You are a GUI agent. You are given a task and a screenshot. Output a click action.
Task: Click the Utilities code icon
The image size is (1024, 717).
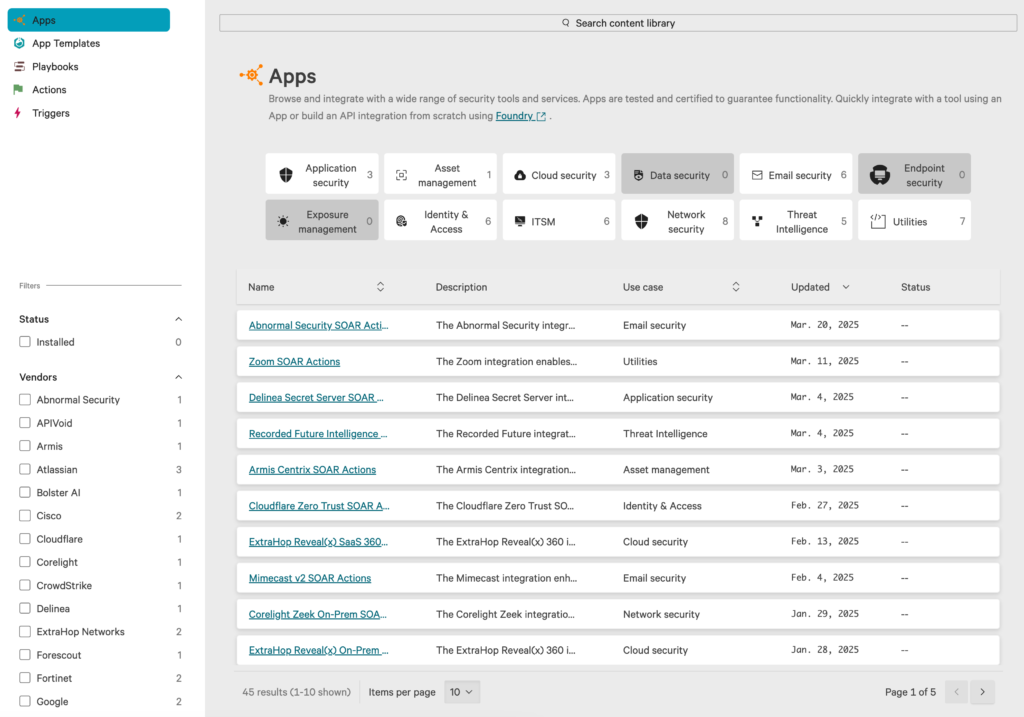(x=878, y=221)
